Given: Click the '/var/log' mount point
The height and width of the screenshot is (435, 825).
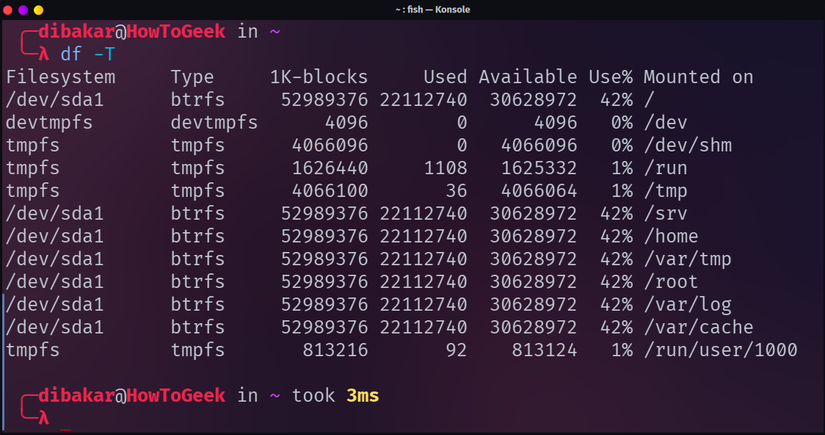Looking at the screenshot, I should point(688,305).
